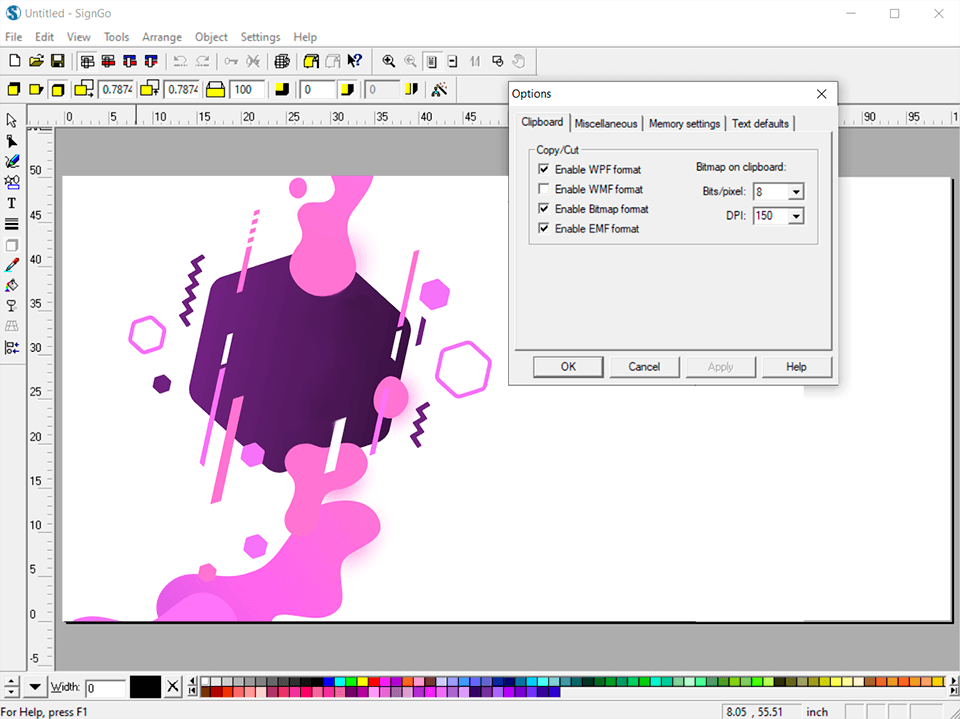Select the arrow selection tool
This screenshot has height=719, width=960.
point(11,119)
